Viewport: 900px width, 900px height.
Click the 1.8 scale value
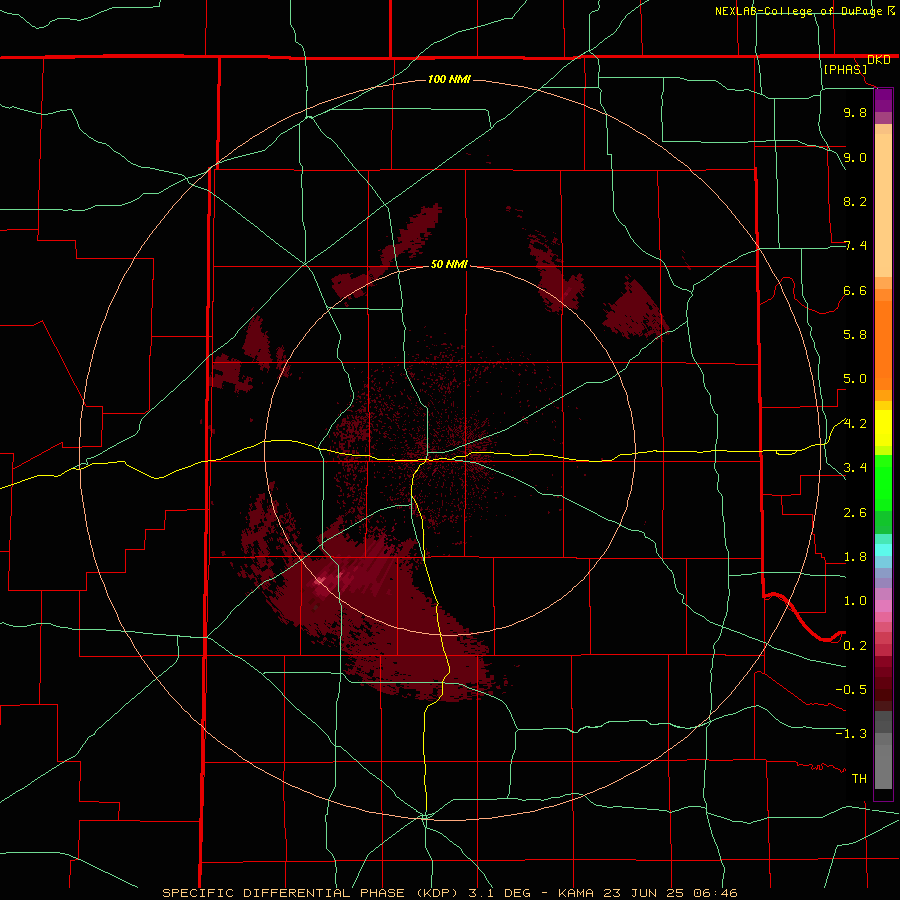855,557
